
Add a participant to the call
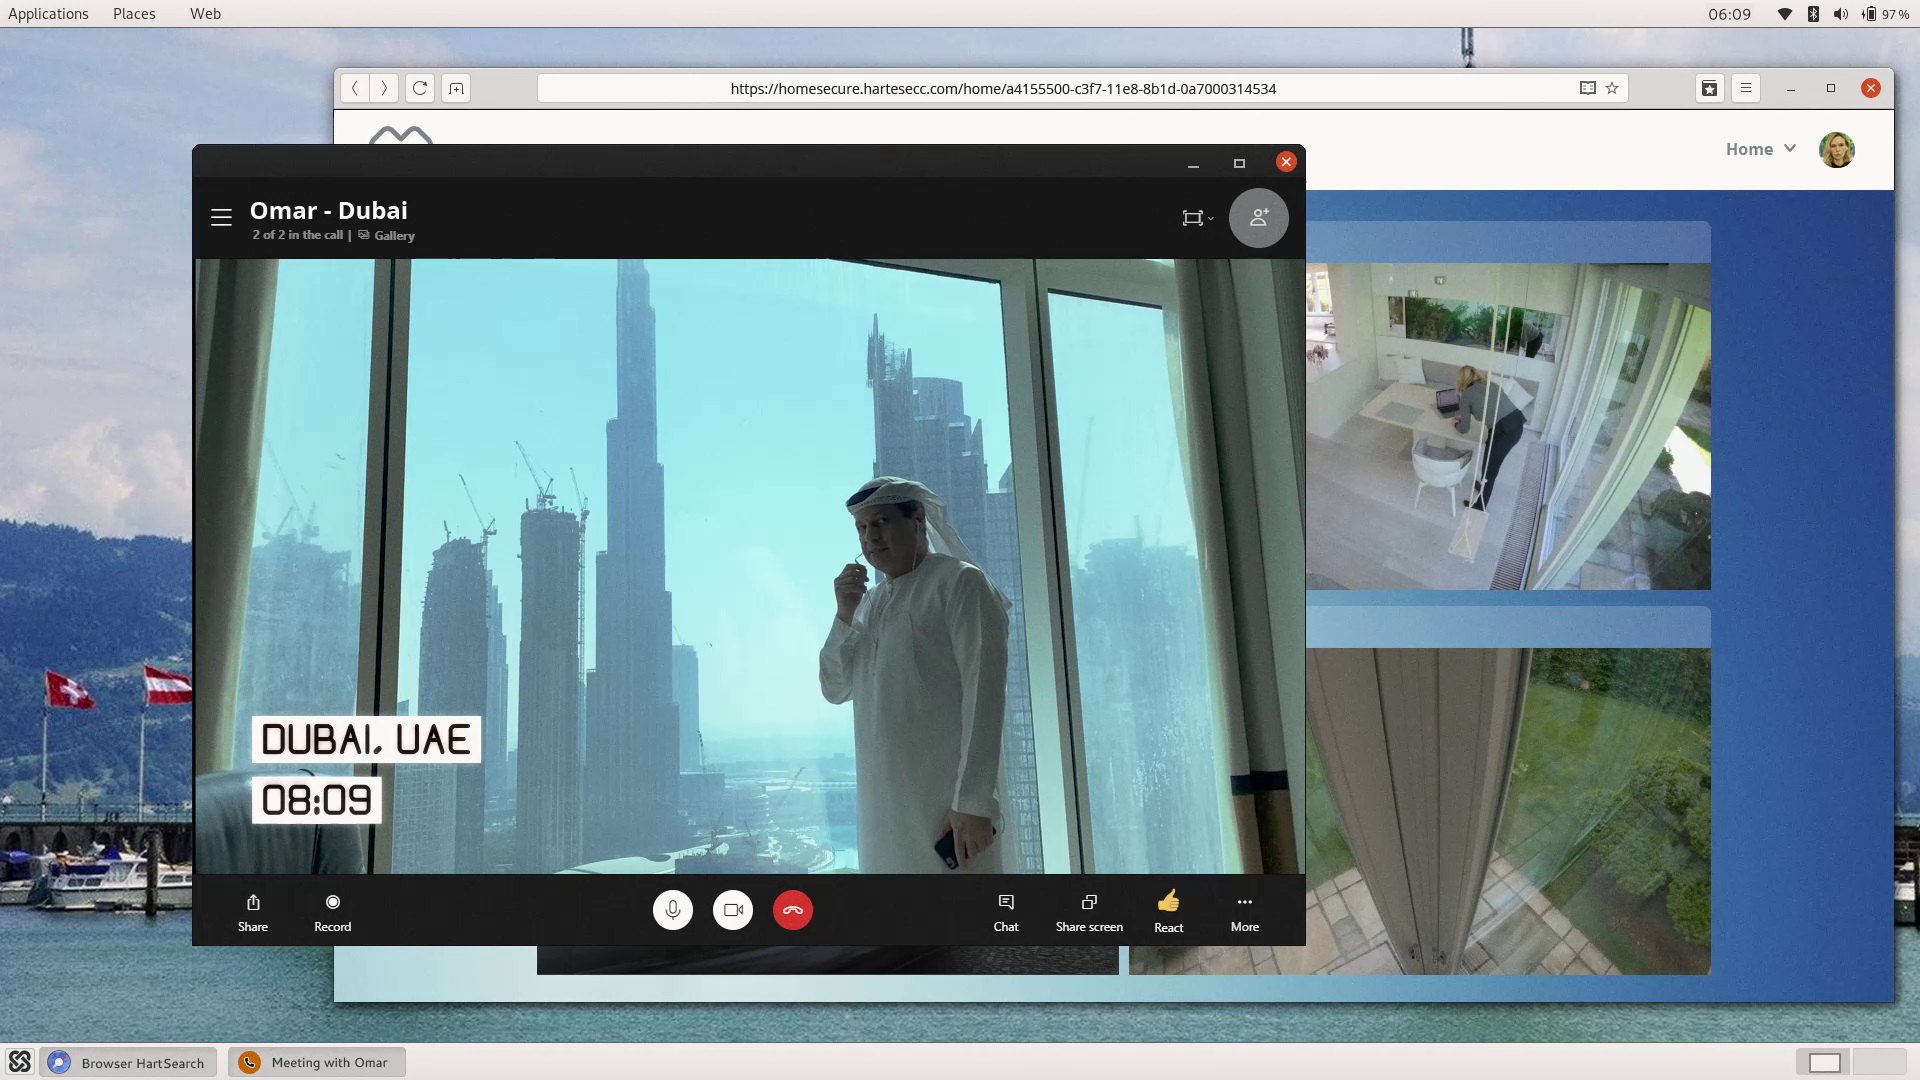point(1258,217)
